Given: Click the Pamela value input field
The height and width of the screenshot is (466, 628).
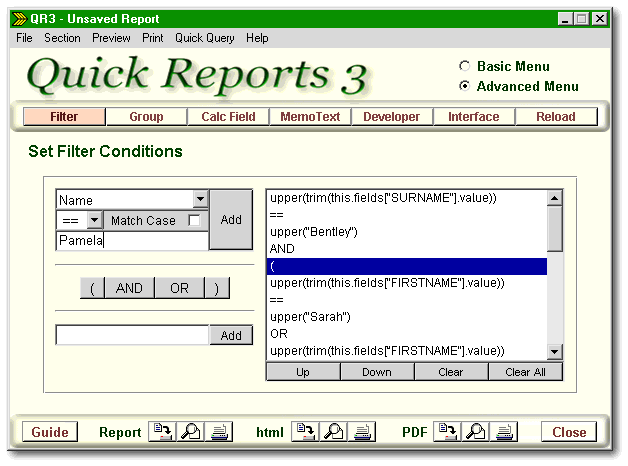Looking at the screenshot, I should [x=132, y=241].
